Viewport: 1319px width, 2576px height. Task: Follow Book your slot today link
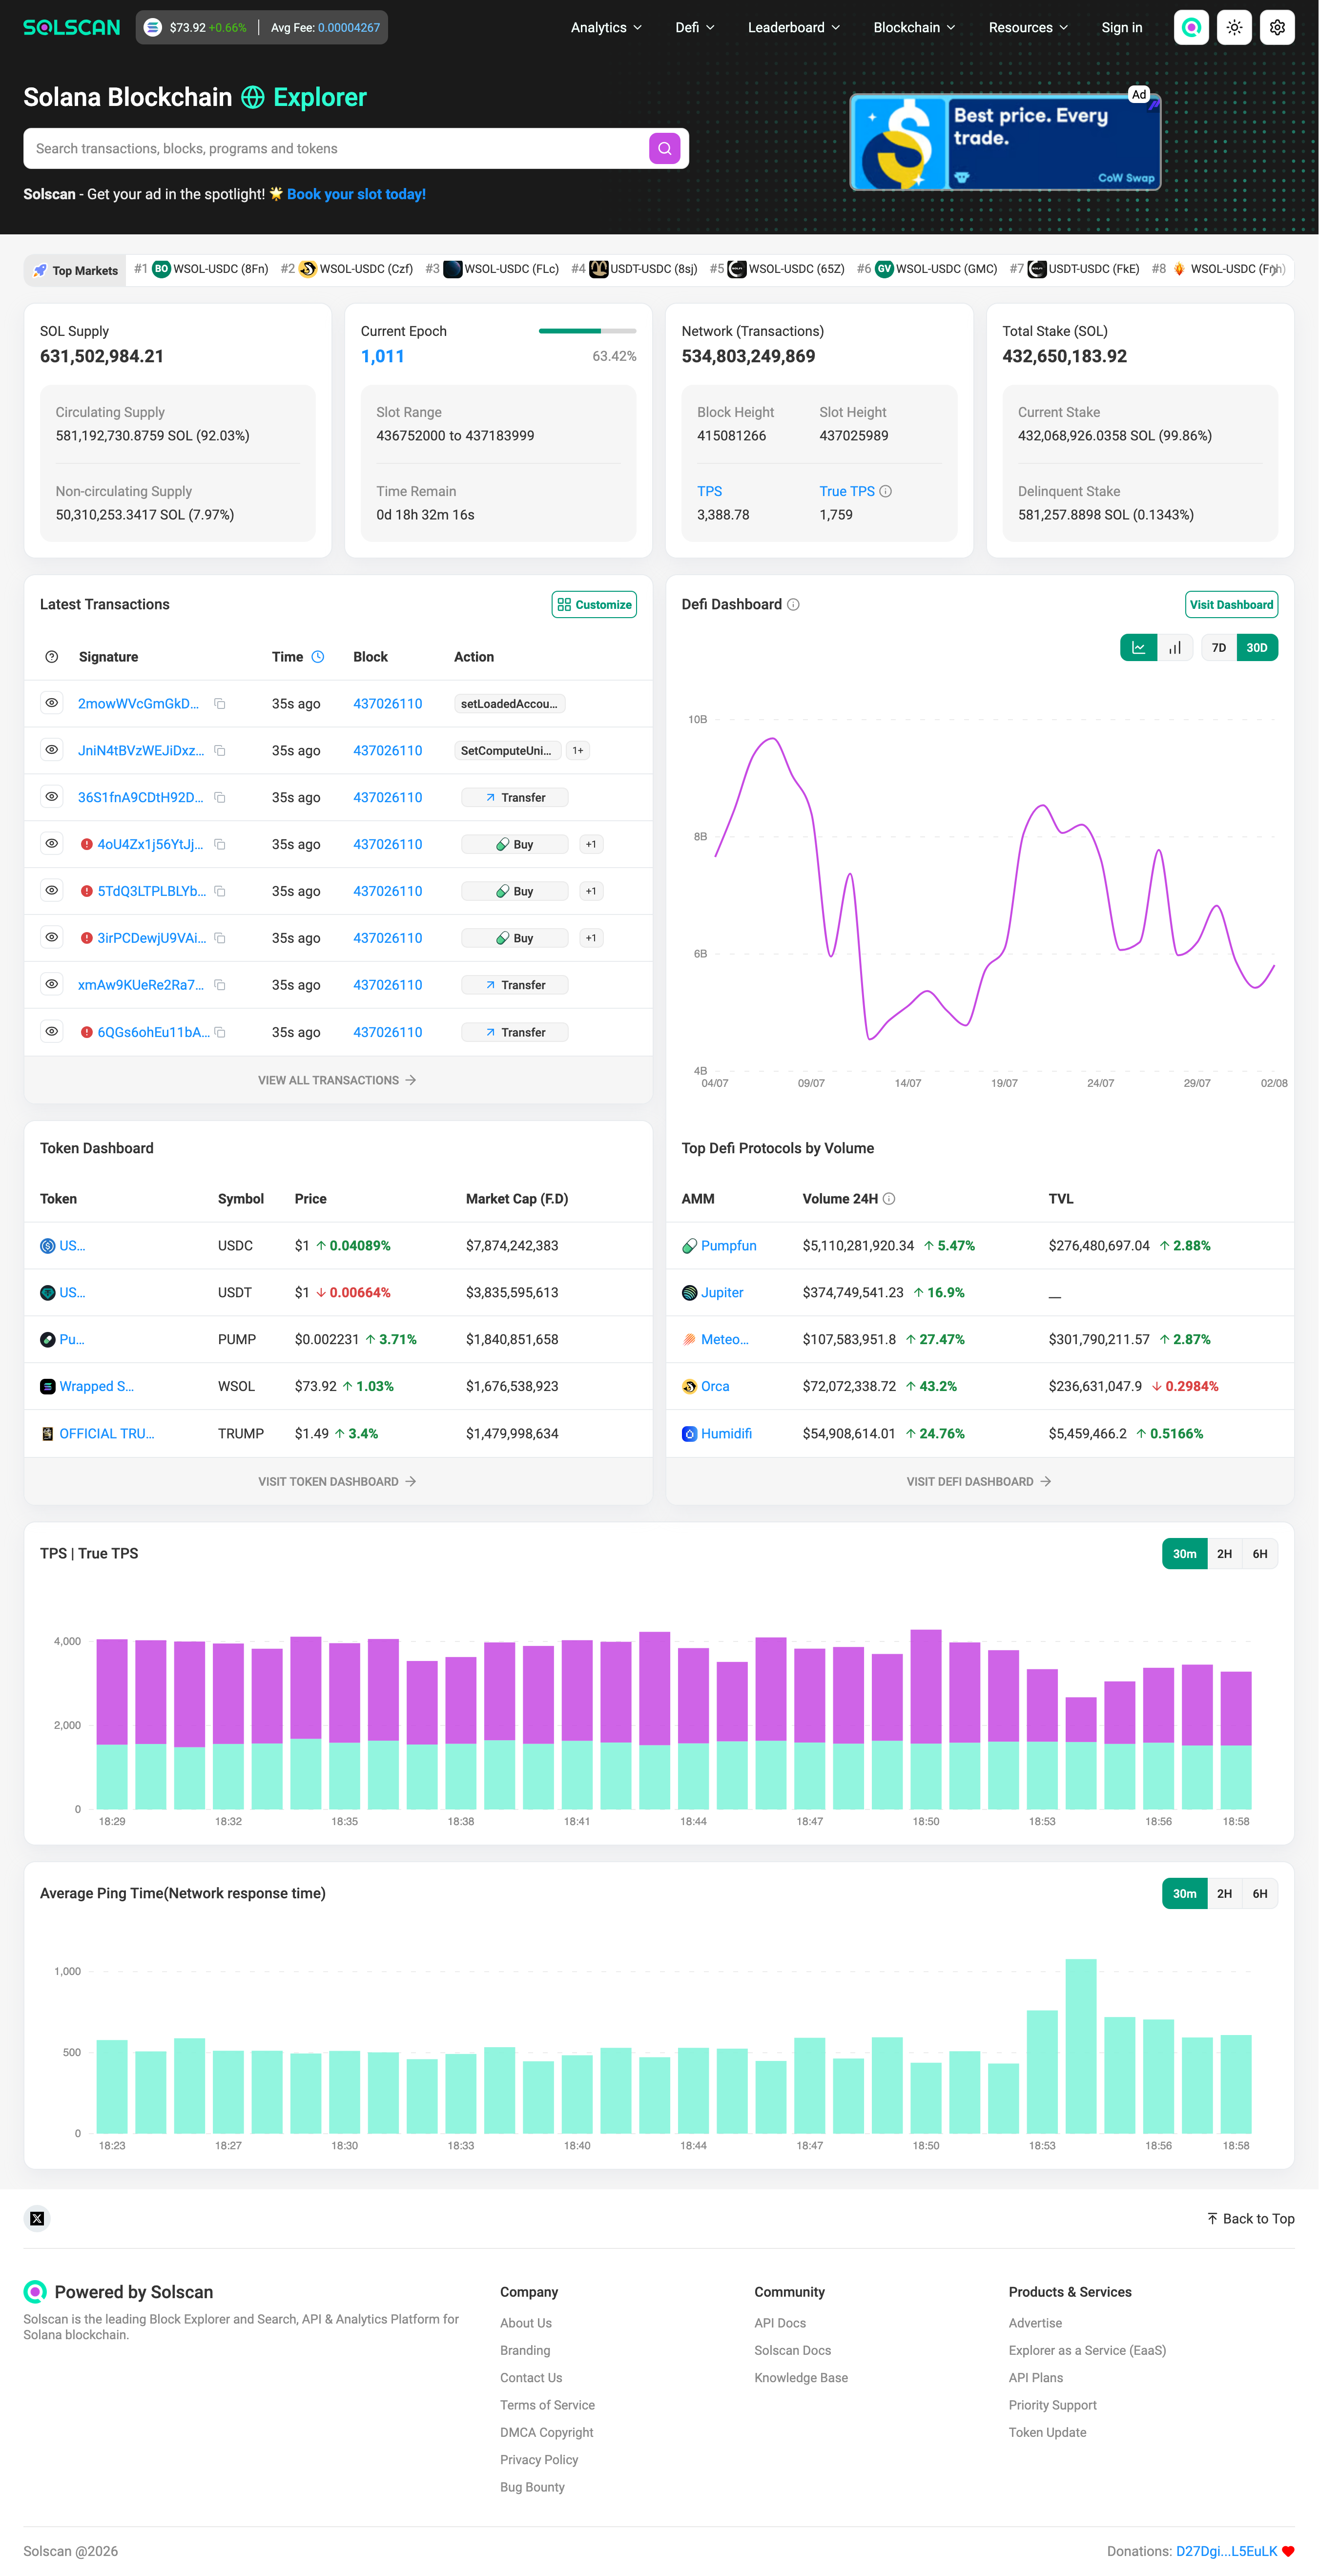(356, 194)
